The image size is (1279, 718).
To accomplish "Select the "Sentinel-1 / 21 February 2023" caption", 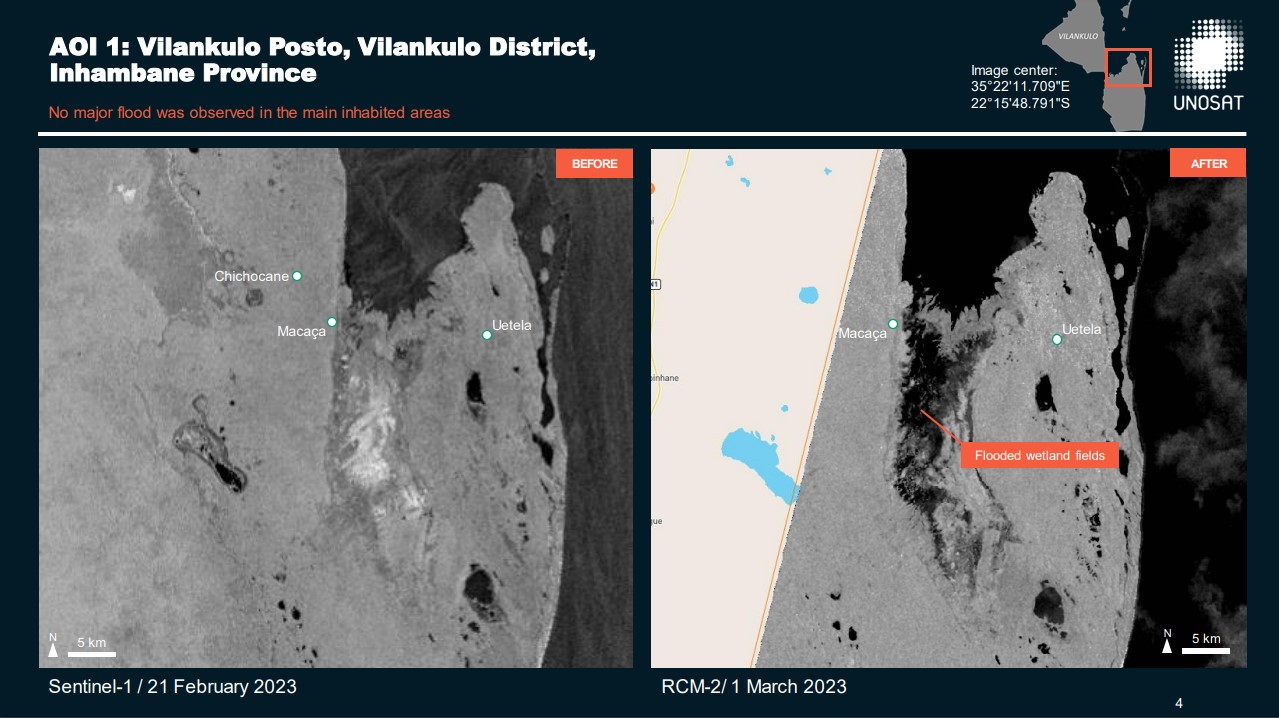I will tap(173, 687).
